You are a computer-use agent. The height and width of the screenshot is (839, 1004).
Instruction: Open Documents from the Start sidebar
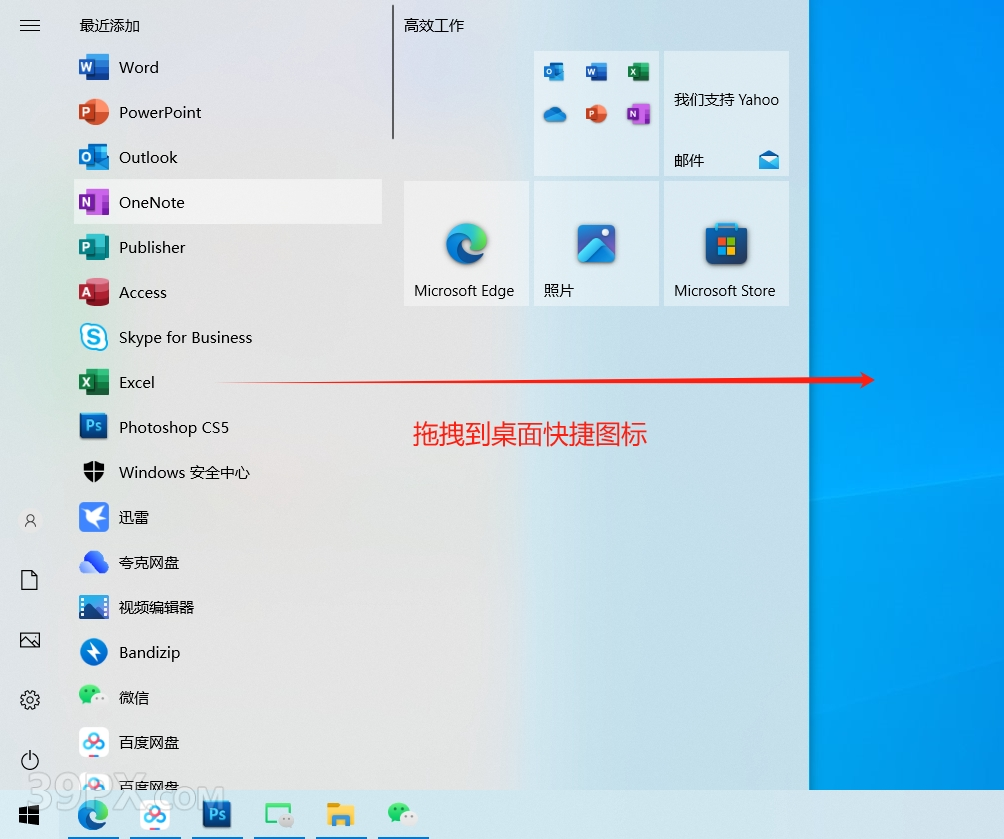click(x=29, y=580)
